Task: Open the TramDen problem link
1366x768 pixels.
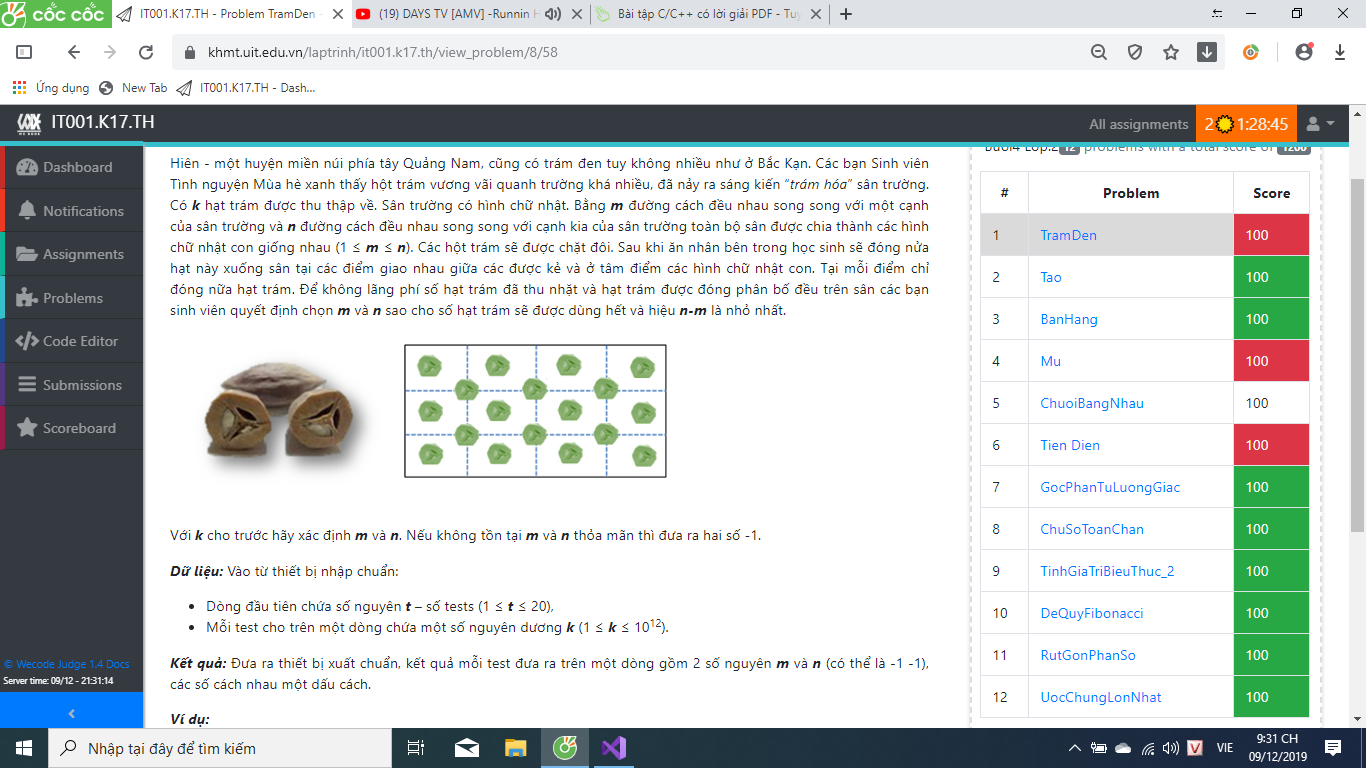Action: click(1068, 235)
